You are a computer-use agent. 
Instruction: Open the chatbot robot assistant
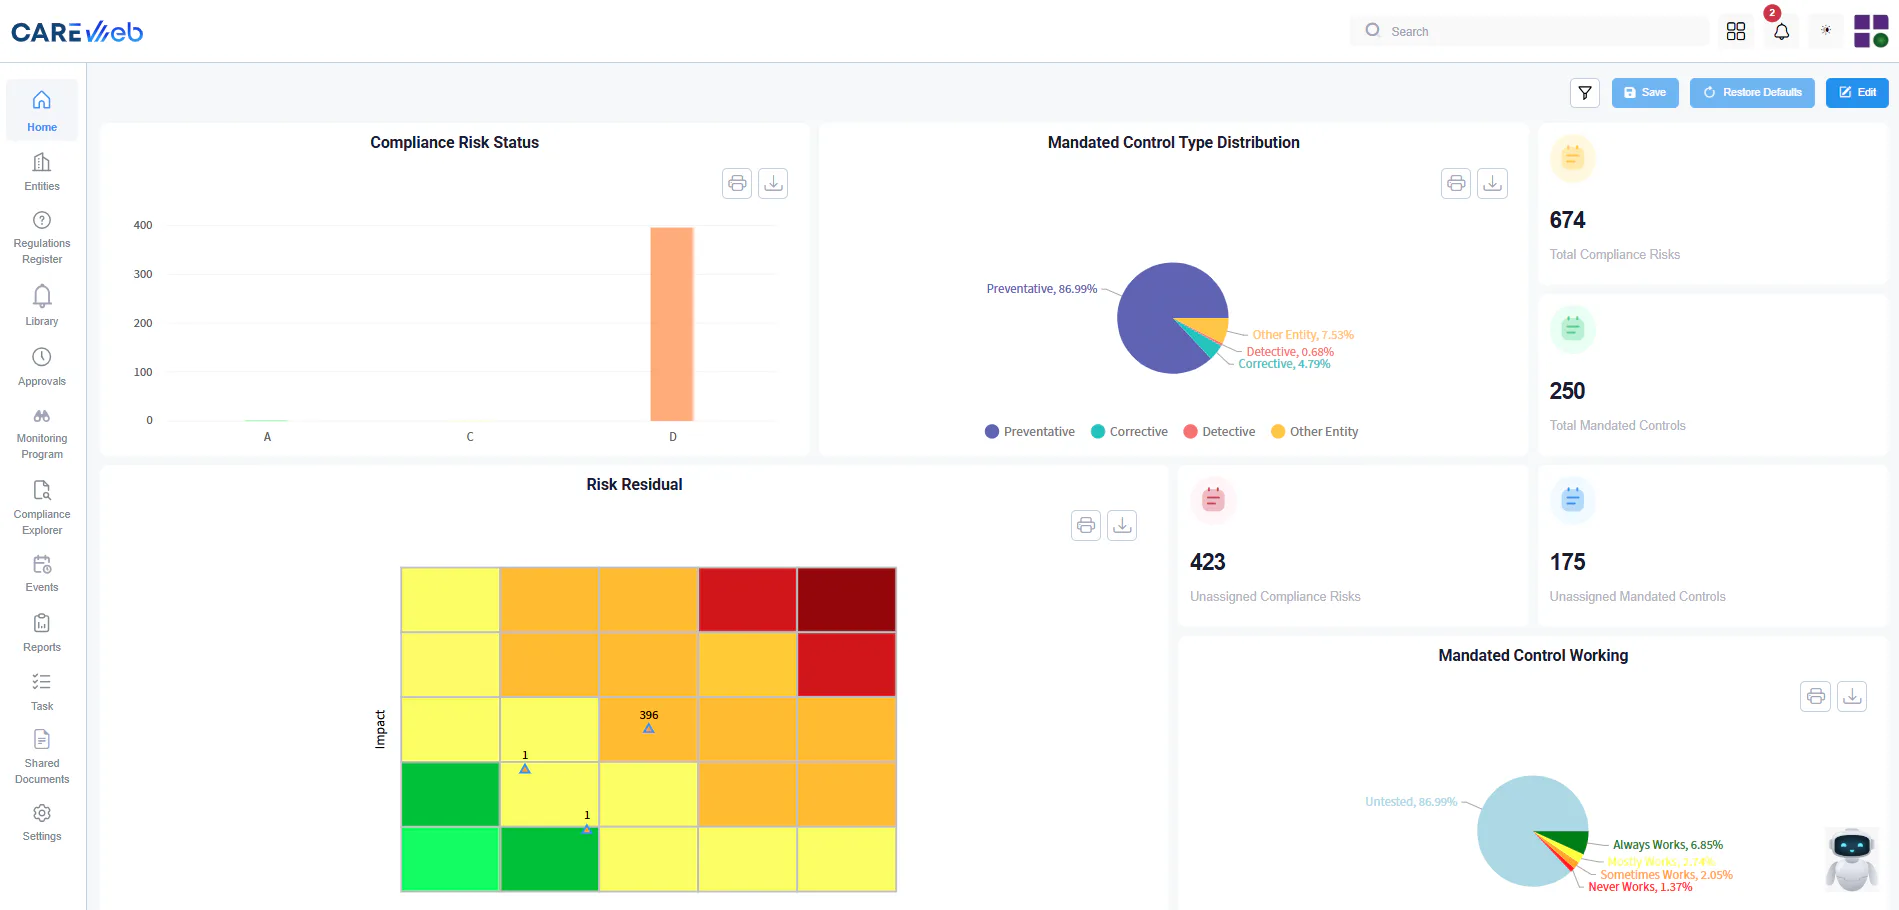[1852, 860]
